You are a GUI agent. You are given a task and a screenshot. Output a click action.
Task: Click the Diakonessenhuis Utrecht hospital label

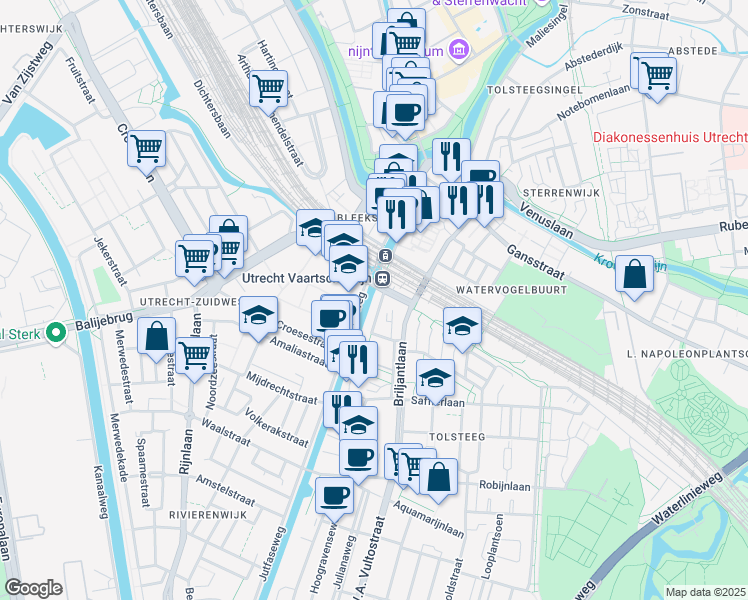(x=670, y=137)
